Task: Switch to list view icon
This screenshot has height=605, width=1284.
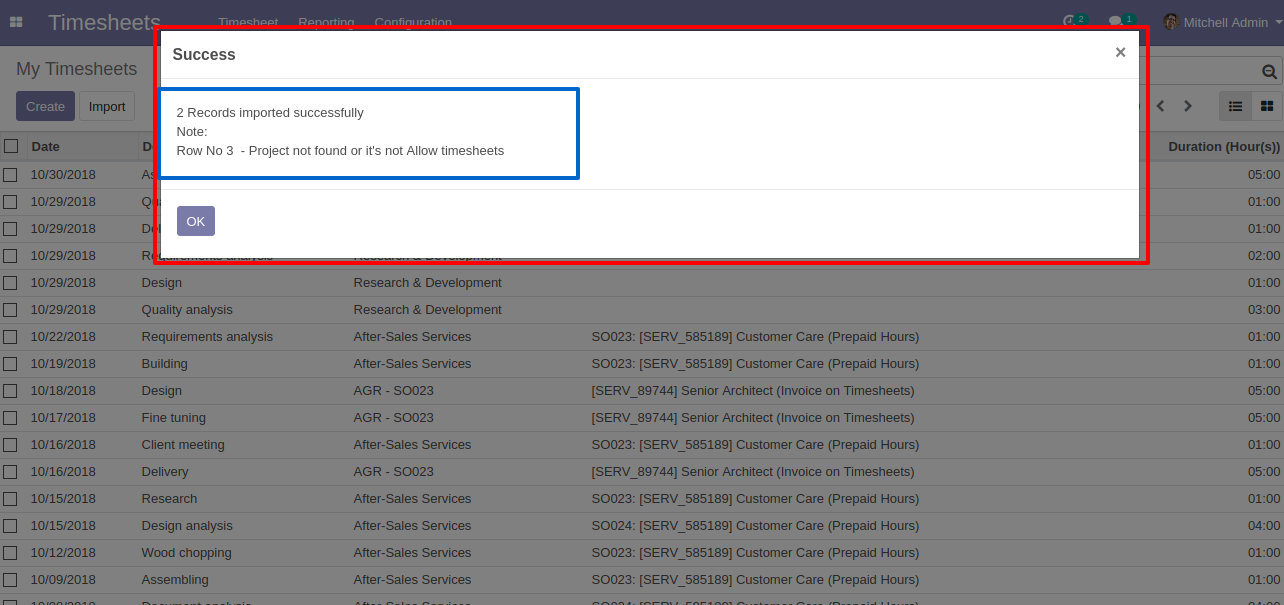Action: click(x=1236, y=106)
